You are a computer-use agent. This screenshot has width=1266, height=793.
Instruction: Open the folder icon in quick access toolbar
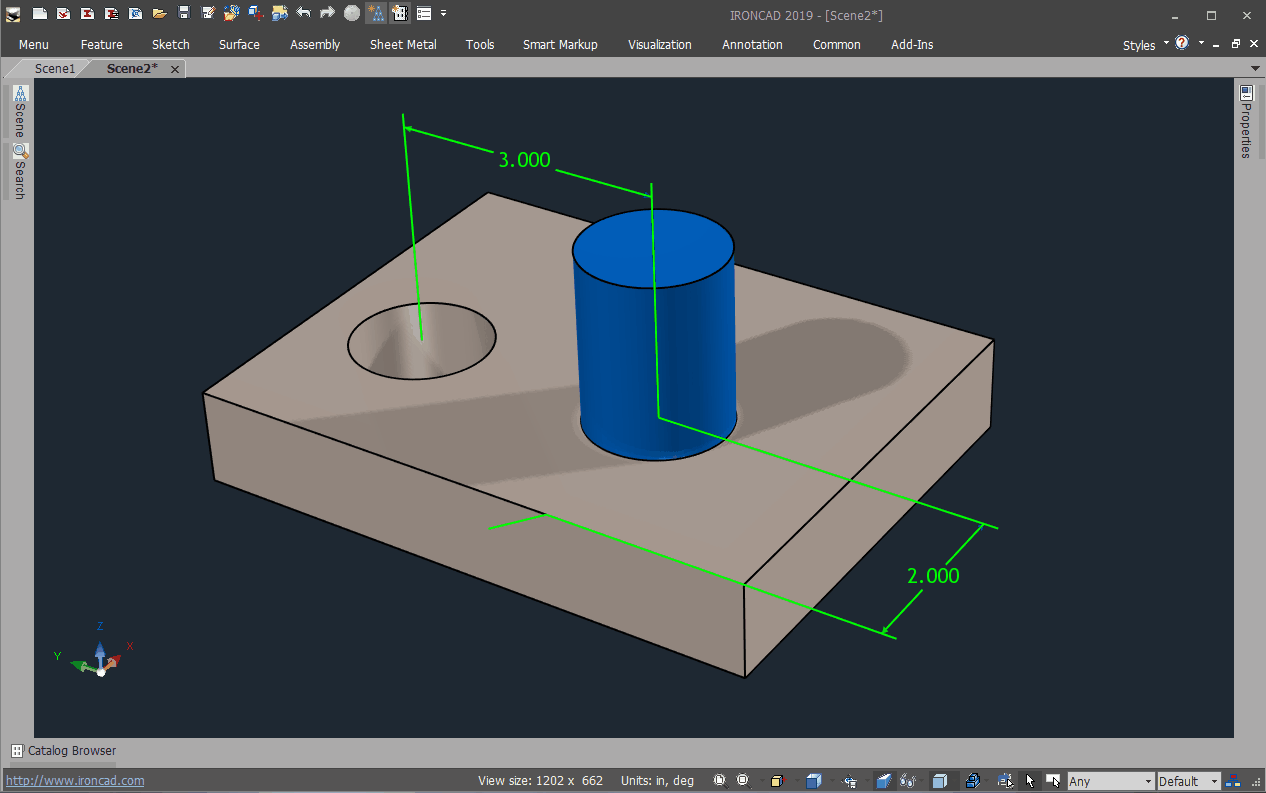(159, 14)
